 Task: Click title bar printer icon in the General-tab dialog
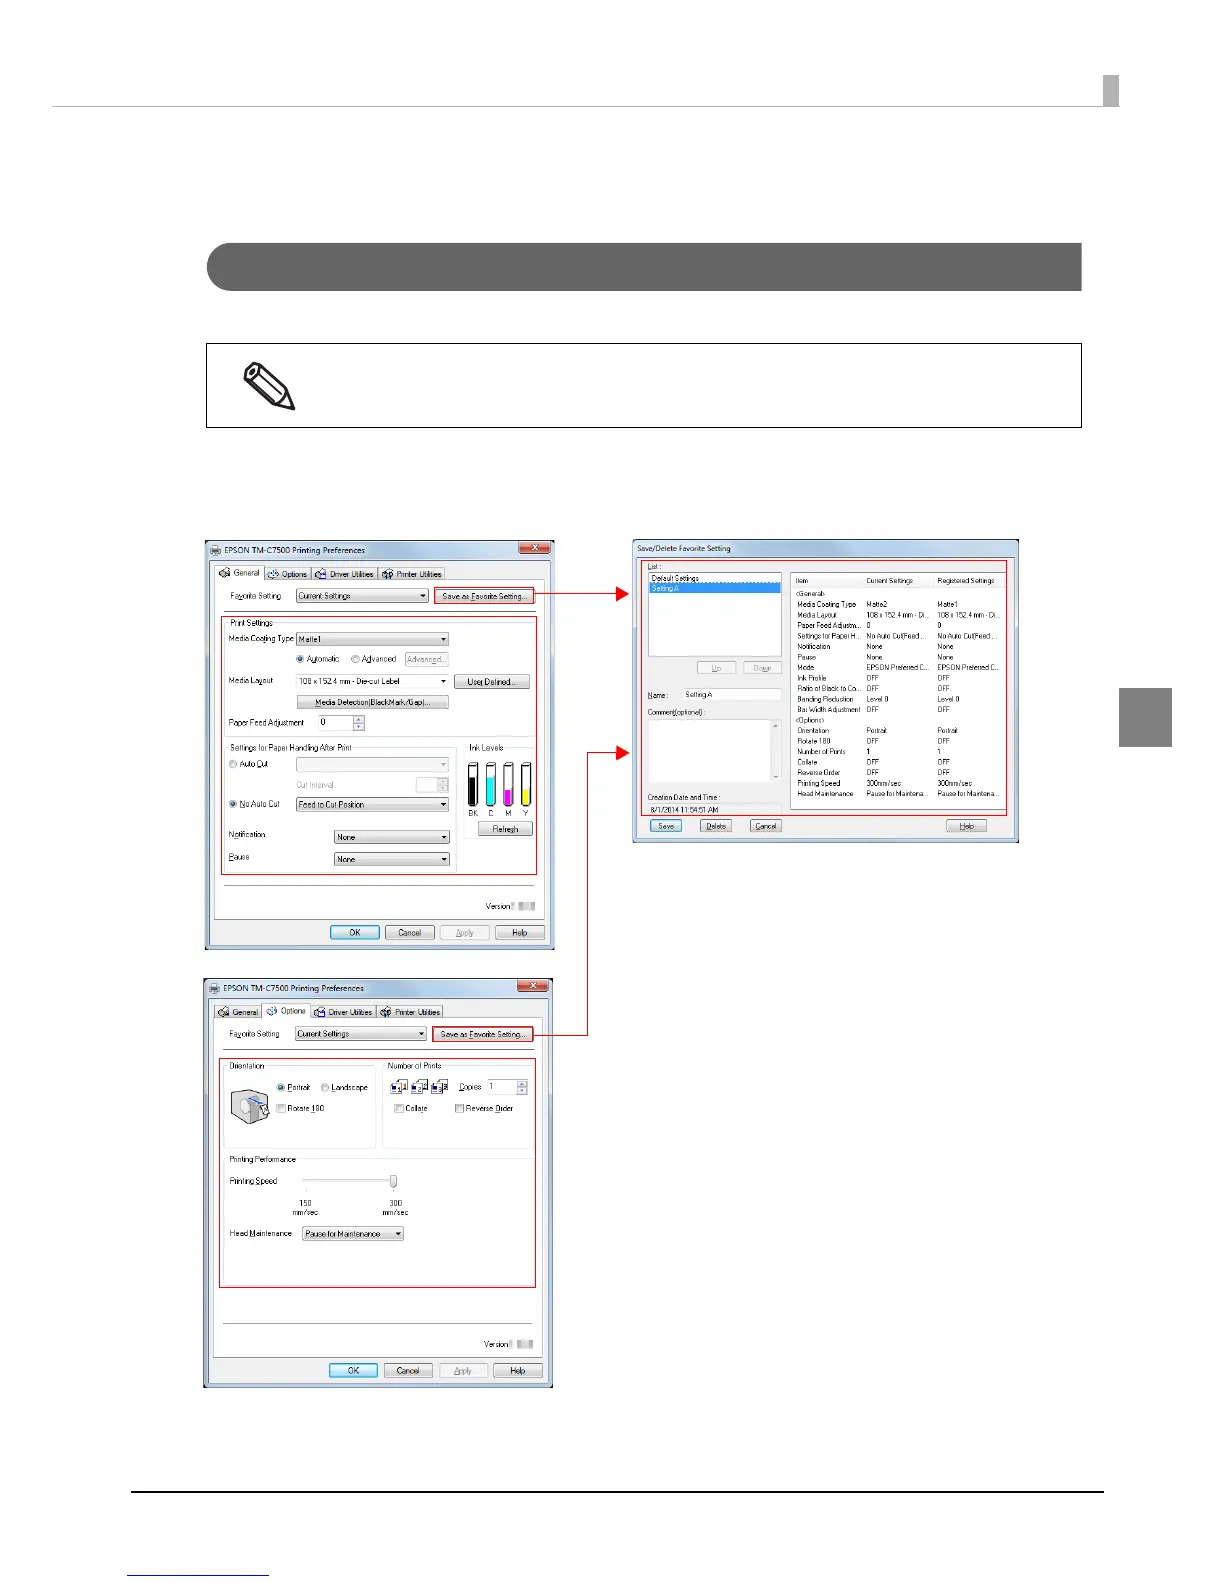(216, 550)
